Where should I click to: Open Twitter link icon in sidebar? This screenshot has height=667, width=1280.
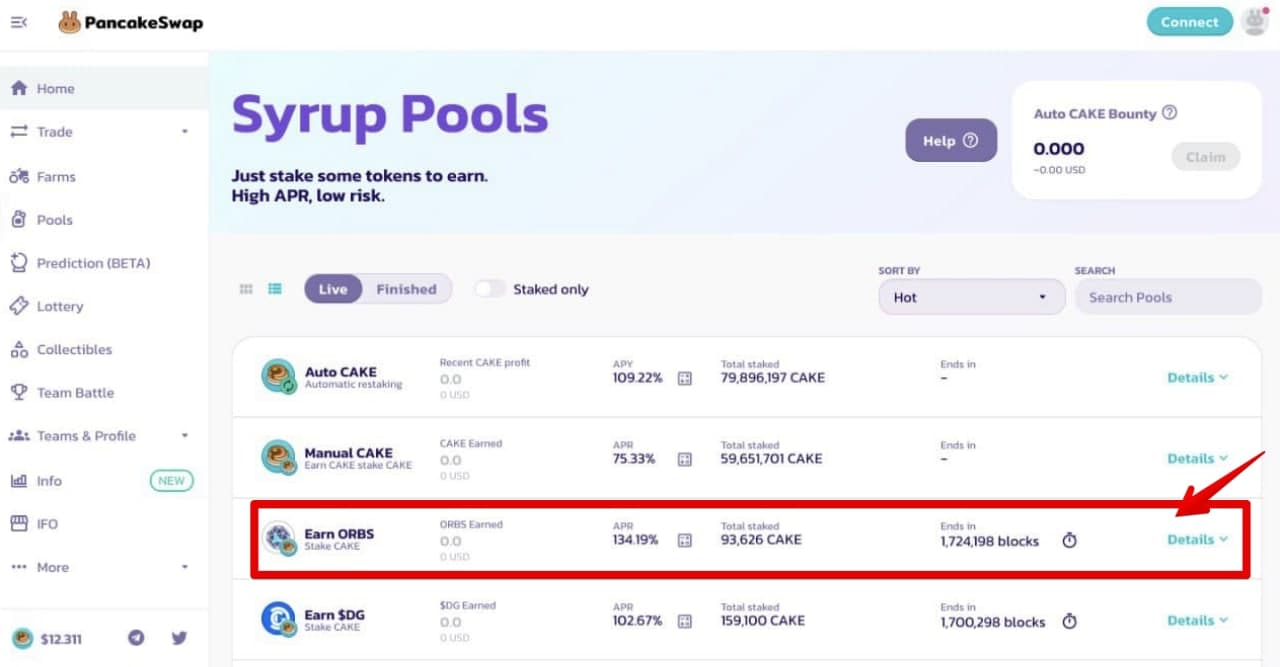(x=179, y=638)
